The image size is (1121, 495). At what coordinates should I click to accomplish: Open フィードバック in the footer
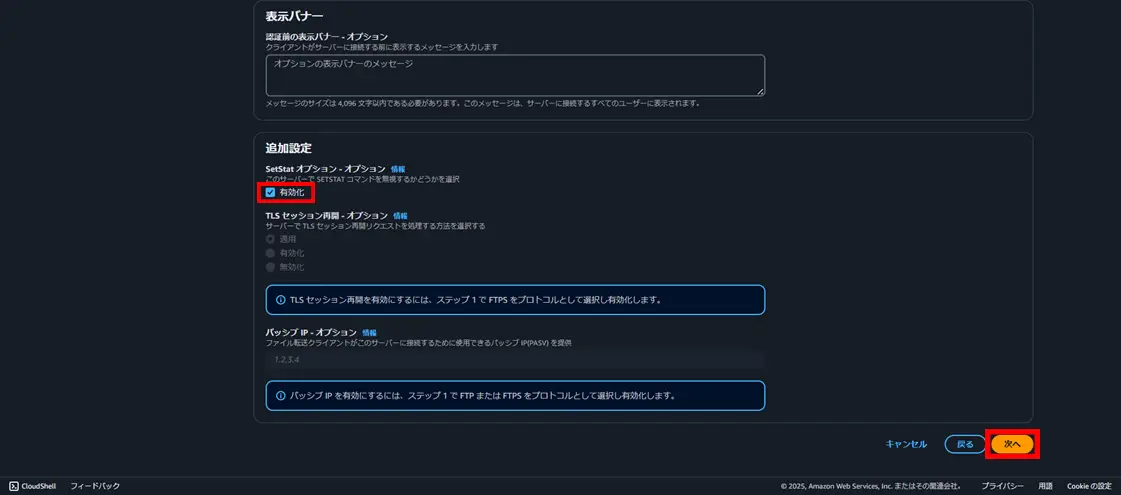pos(95,486)
